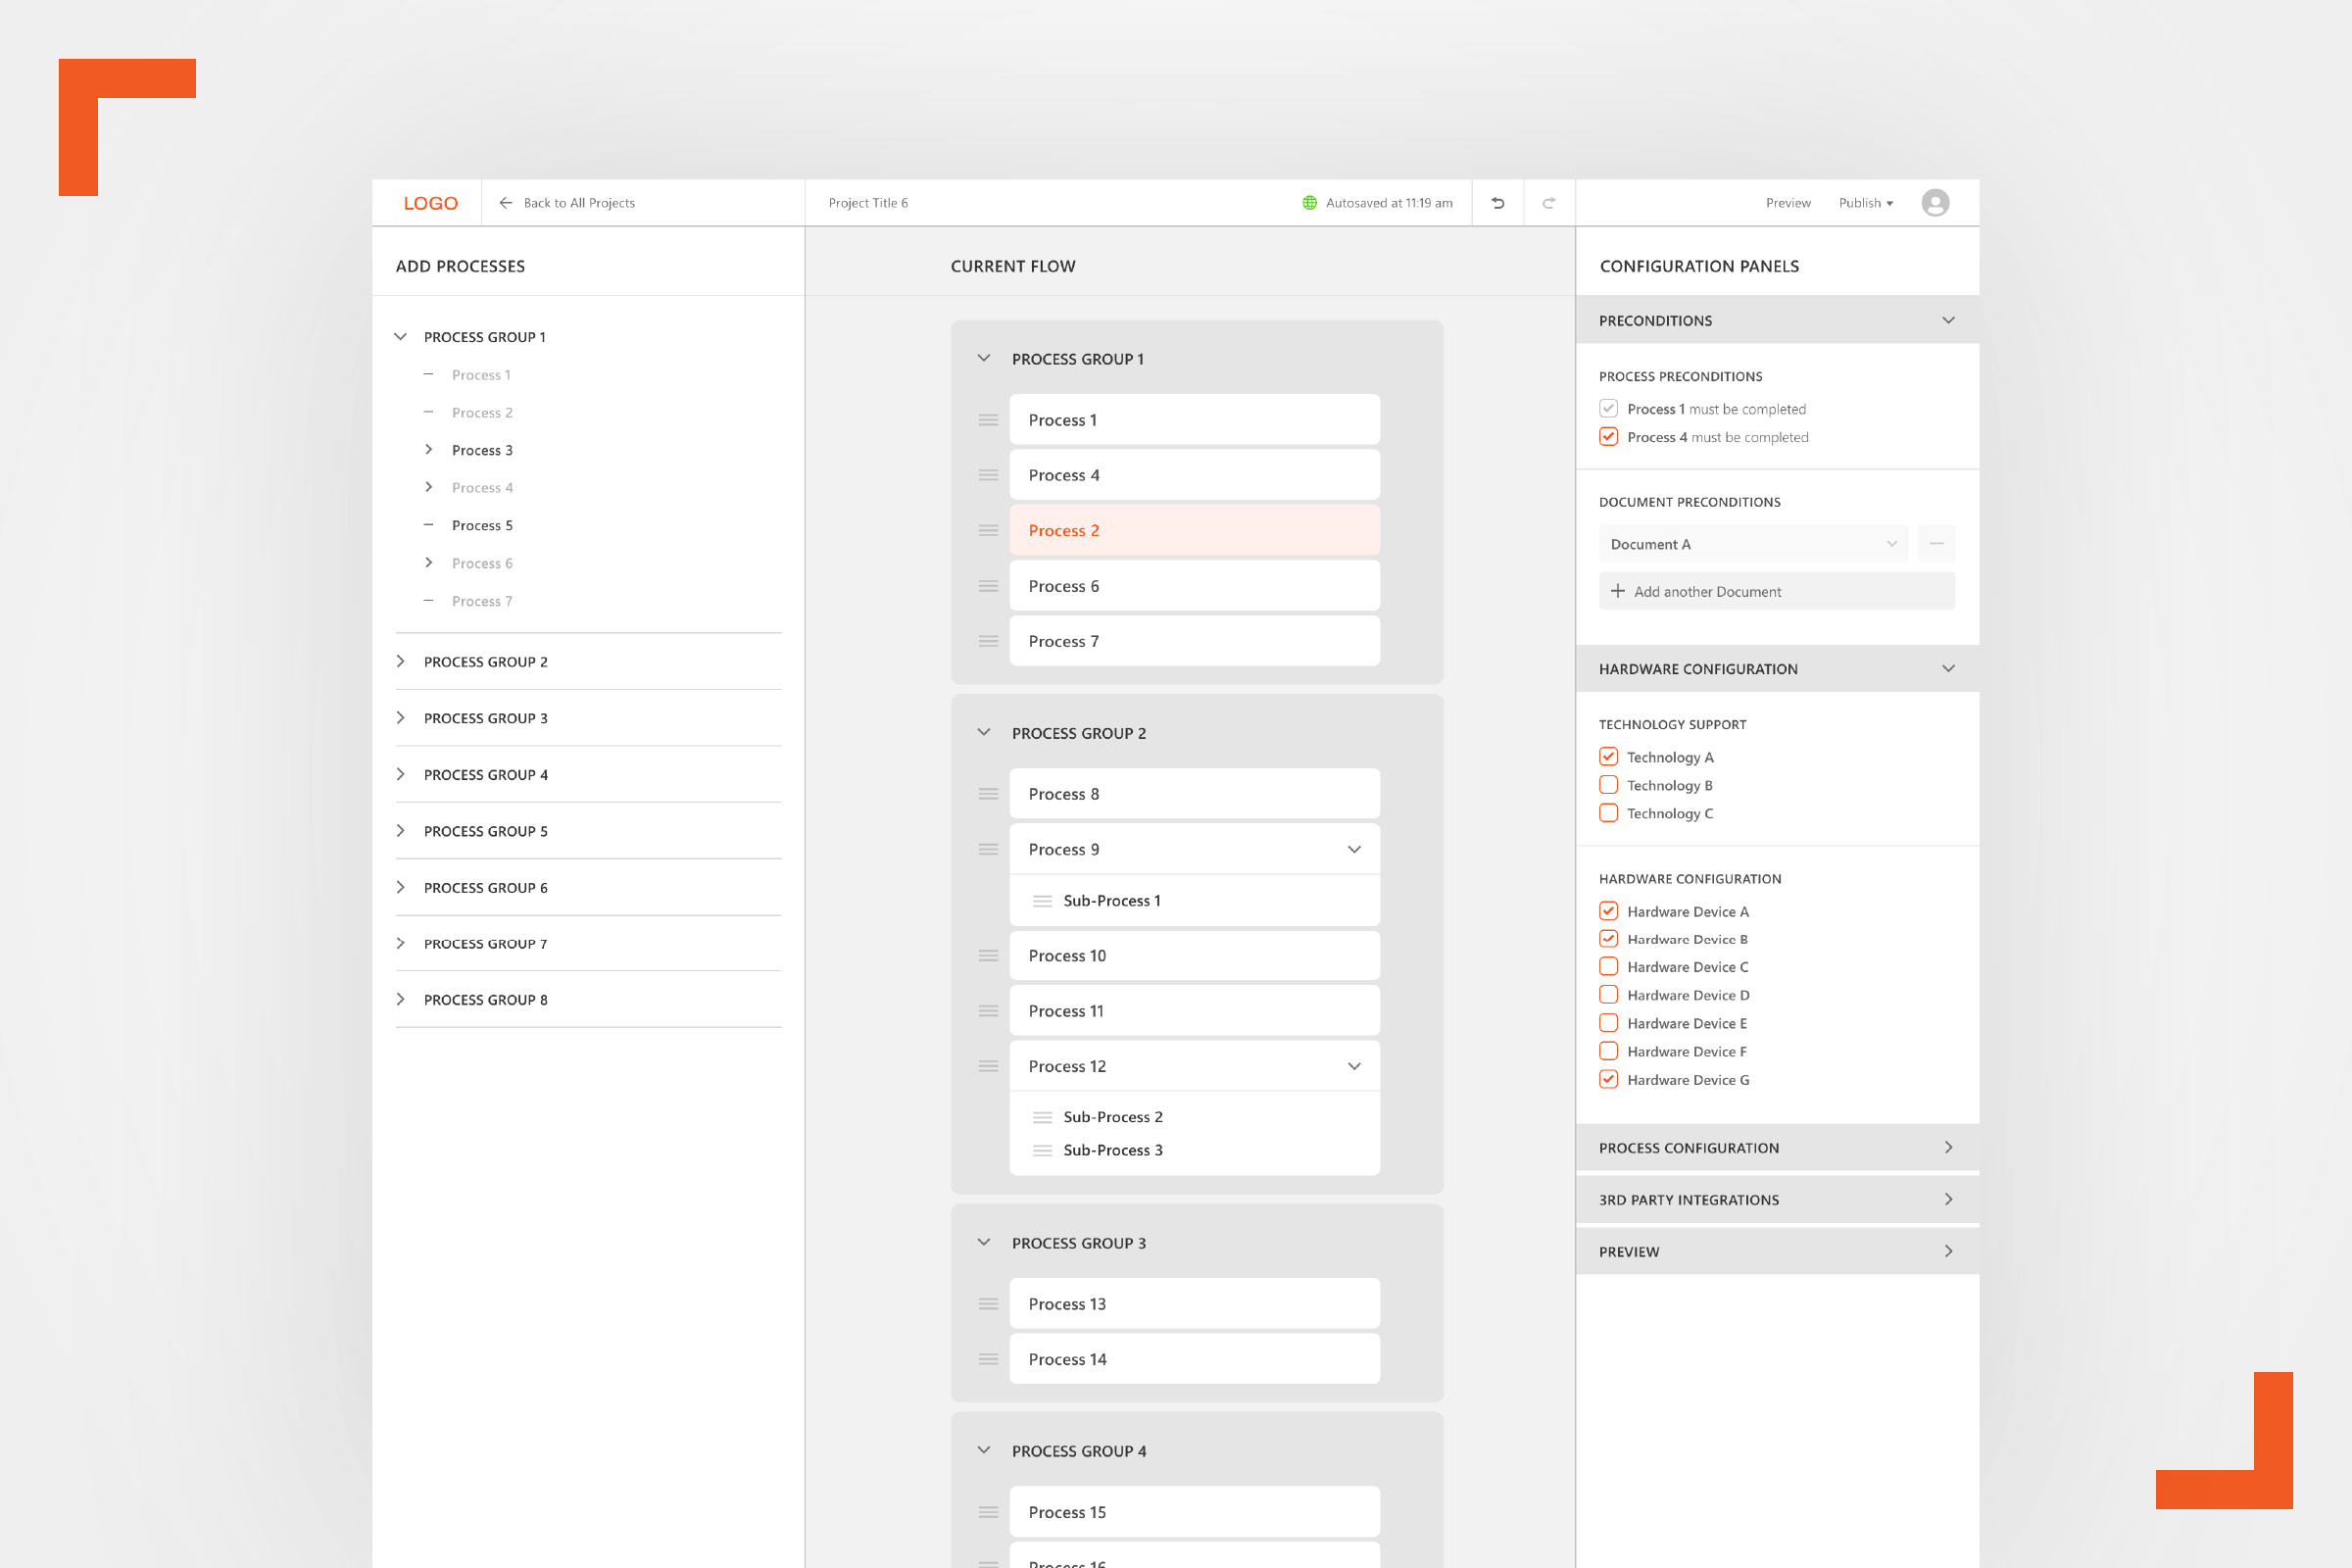The height and width of the screenshot is (1568, 2352).
Task: Click Add another Document button
Action: (x=1776, y=592)
